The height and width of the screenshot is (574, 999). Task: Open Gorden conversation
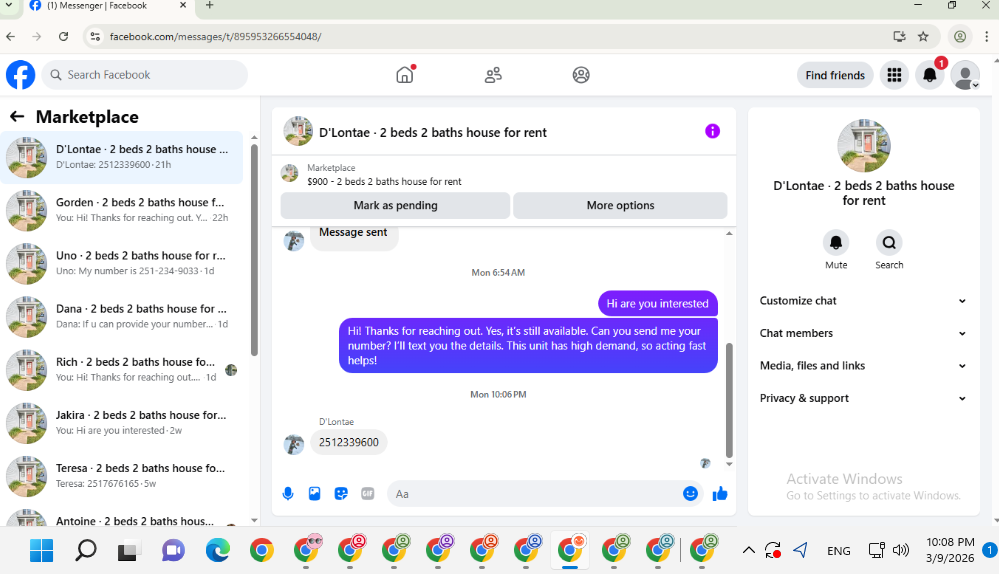pos(122,210)
